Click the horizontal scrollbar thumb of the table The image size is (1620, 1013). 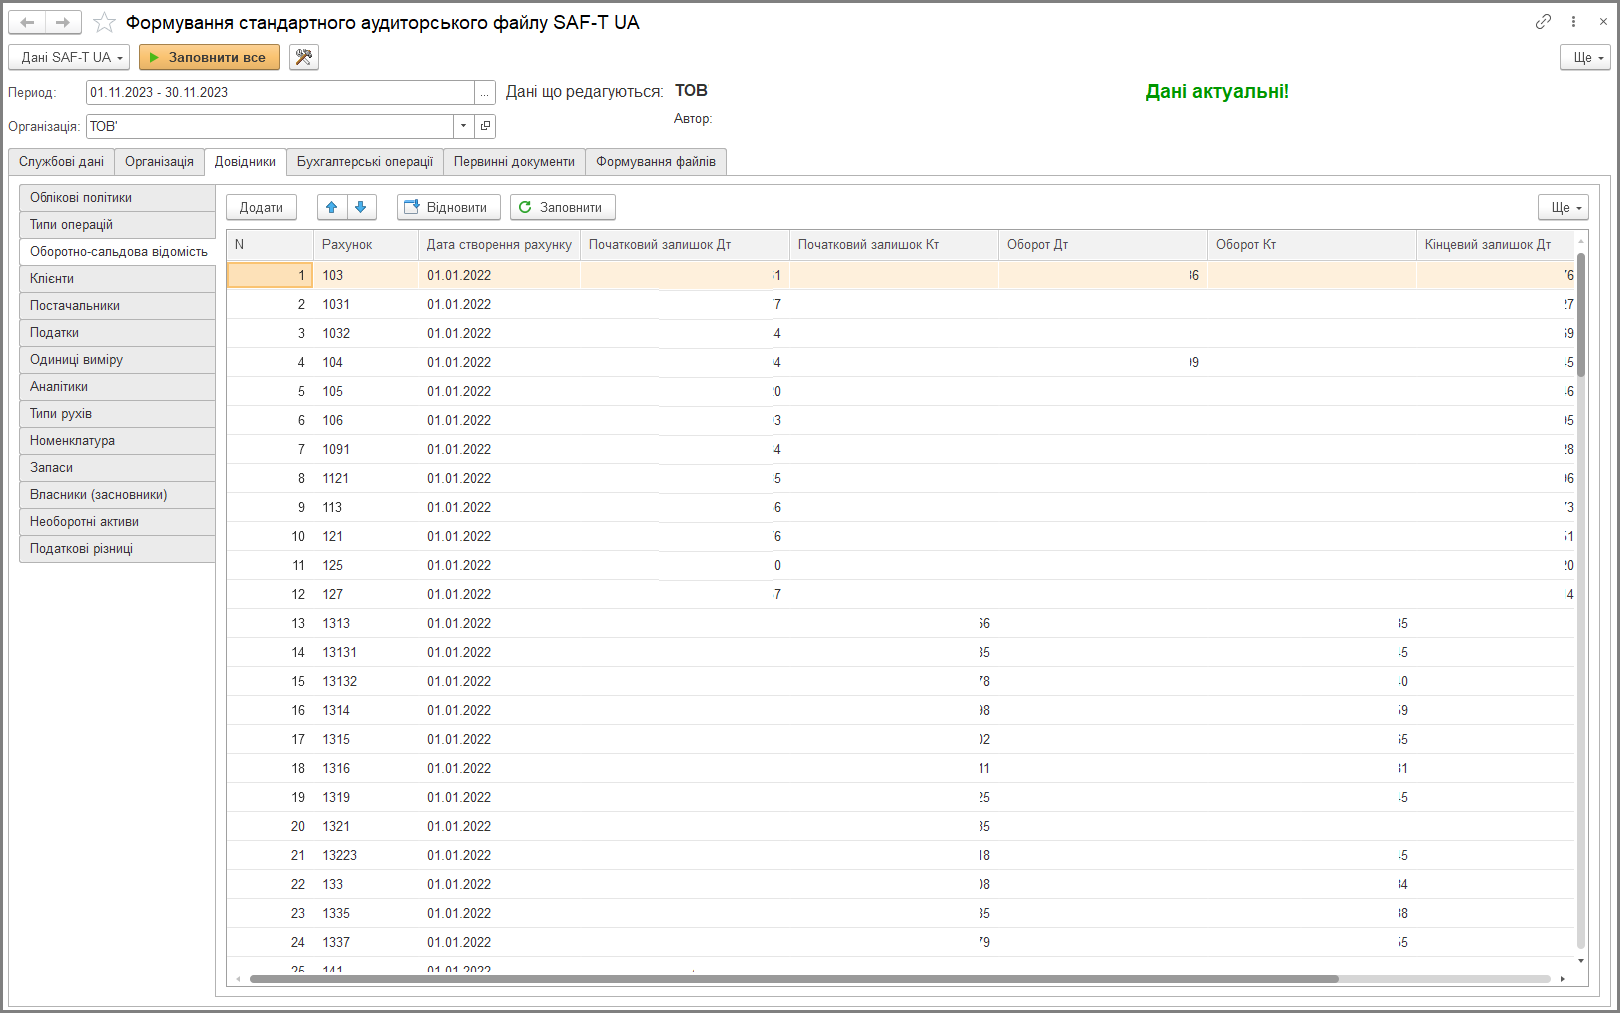(x=794, y=979)
